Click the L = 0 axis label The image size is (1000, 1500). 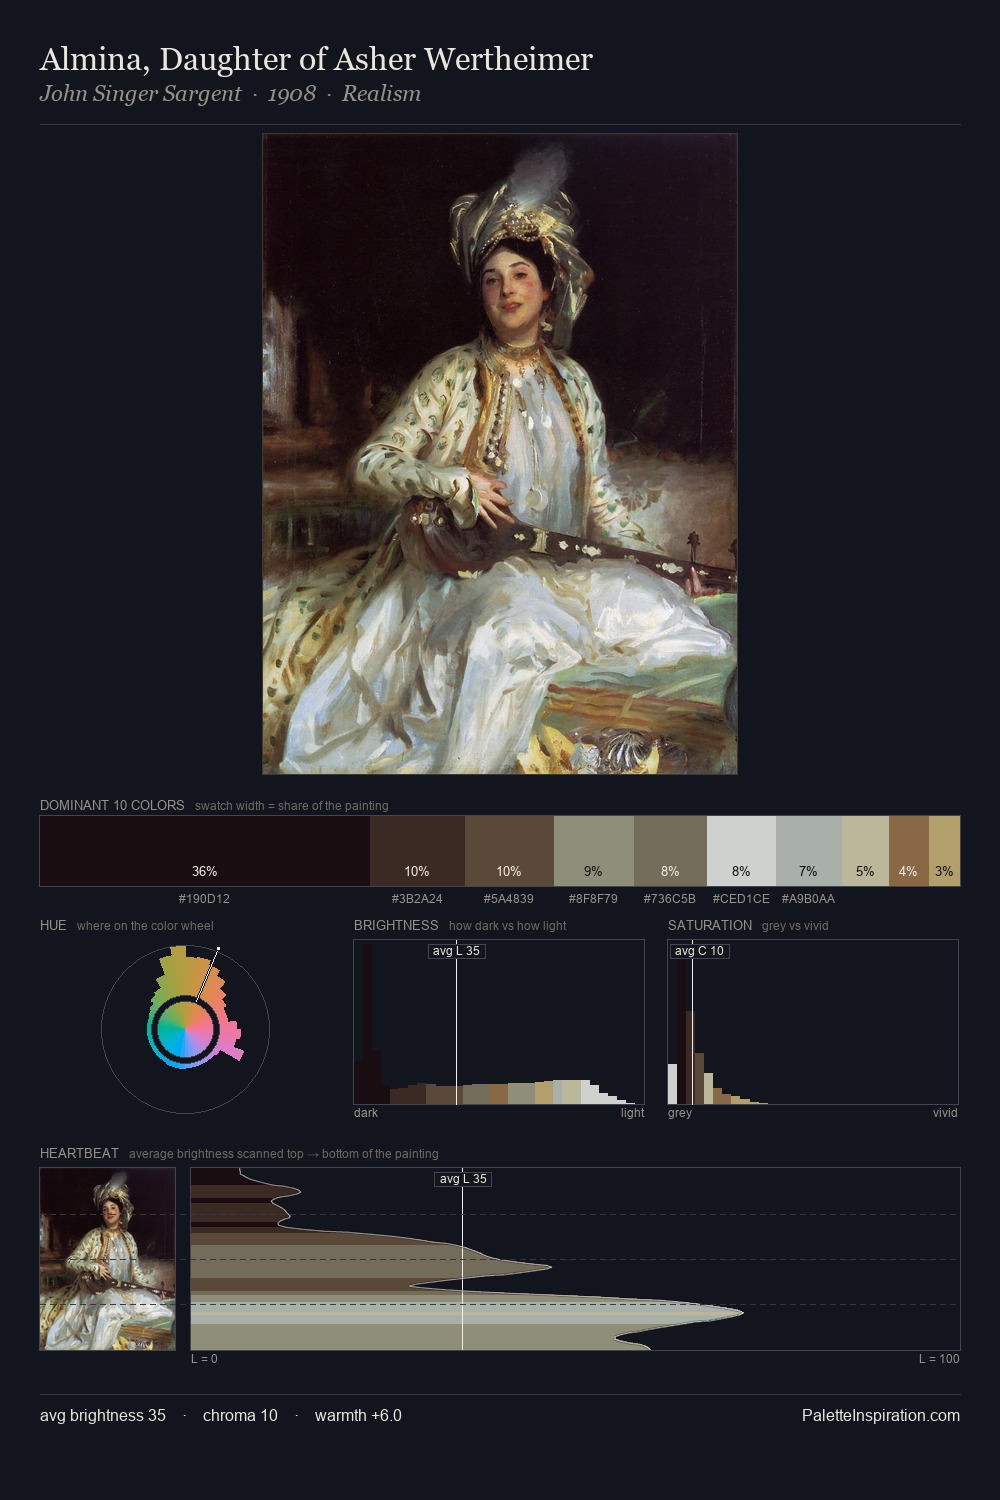204,1359
